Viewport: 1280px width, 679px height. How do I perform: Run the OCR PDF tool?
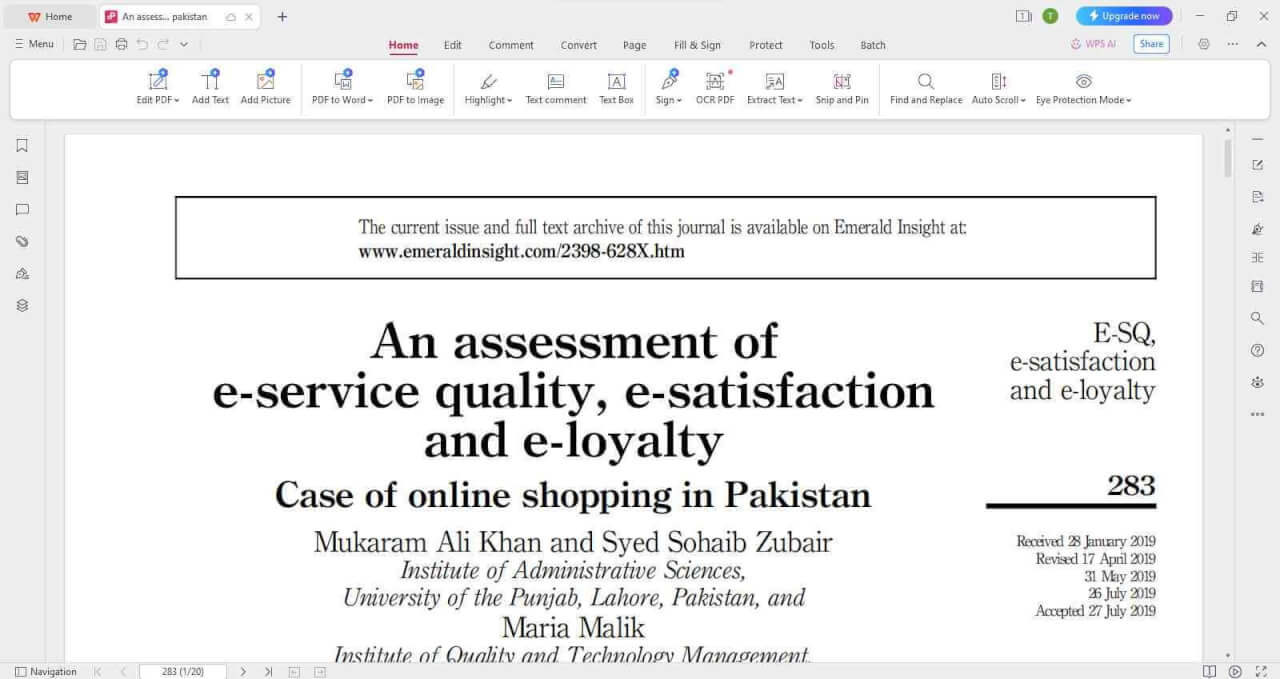[715, 88]
